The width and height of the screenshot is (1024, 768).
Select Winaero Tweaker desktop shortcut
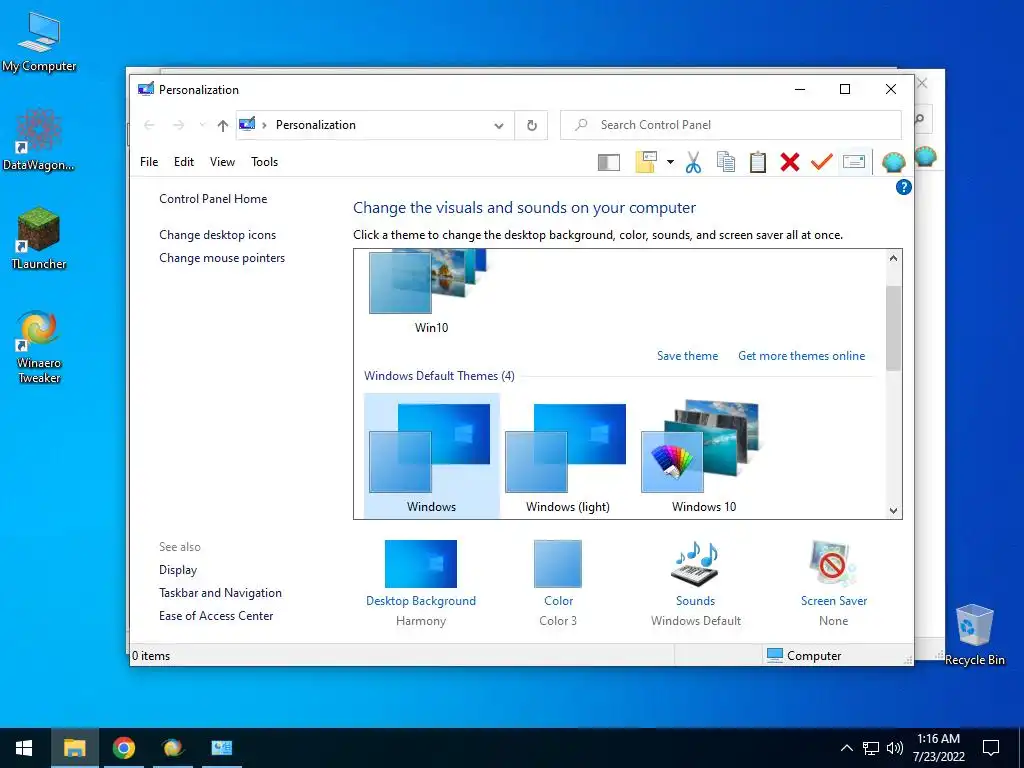pos(39,346)
